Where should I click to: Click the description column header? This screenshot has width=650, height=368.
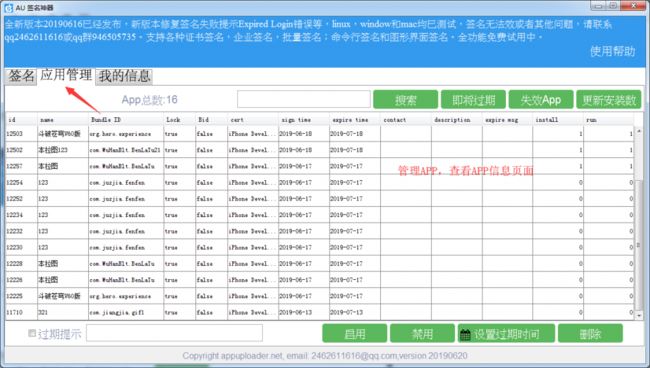click(x=457, y=120)
